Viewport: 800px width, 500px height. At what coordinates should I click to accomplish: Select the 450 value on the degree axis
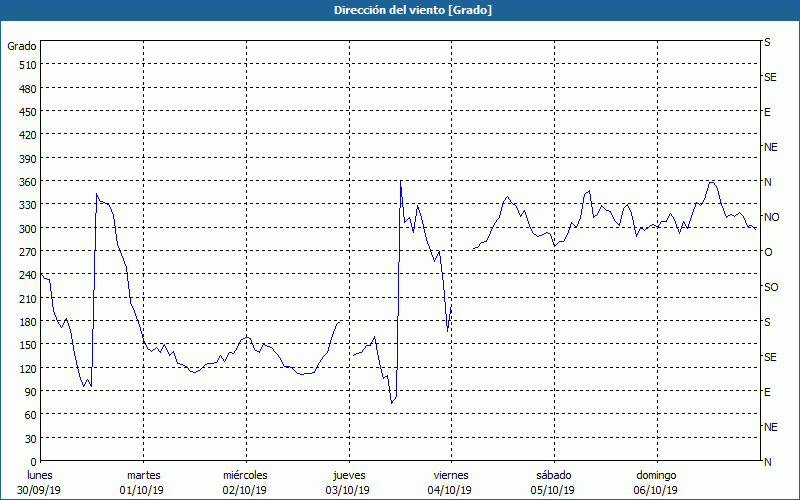(28, 112)
